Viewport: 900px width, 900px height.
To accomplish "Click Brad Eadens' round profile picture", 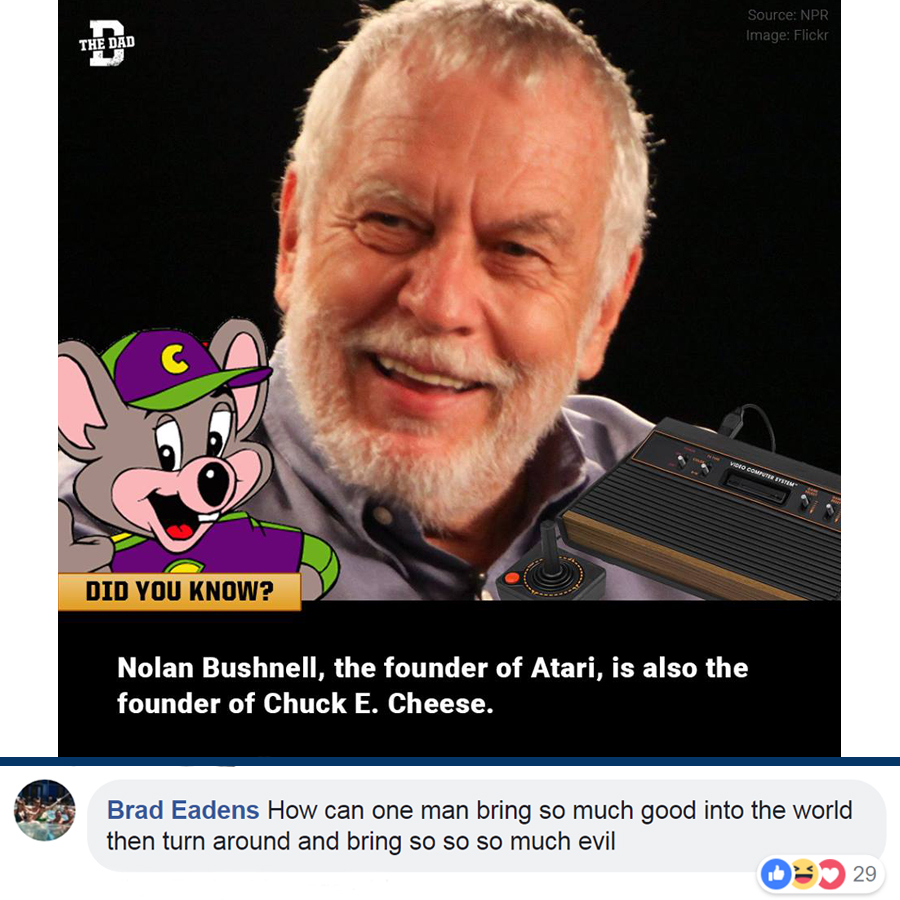I will pos(45,810).
